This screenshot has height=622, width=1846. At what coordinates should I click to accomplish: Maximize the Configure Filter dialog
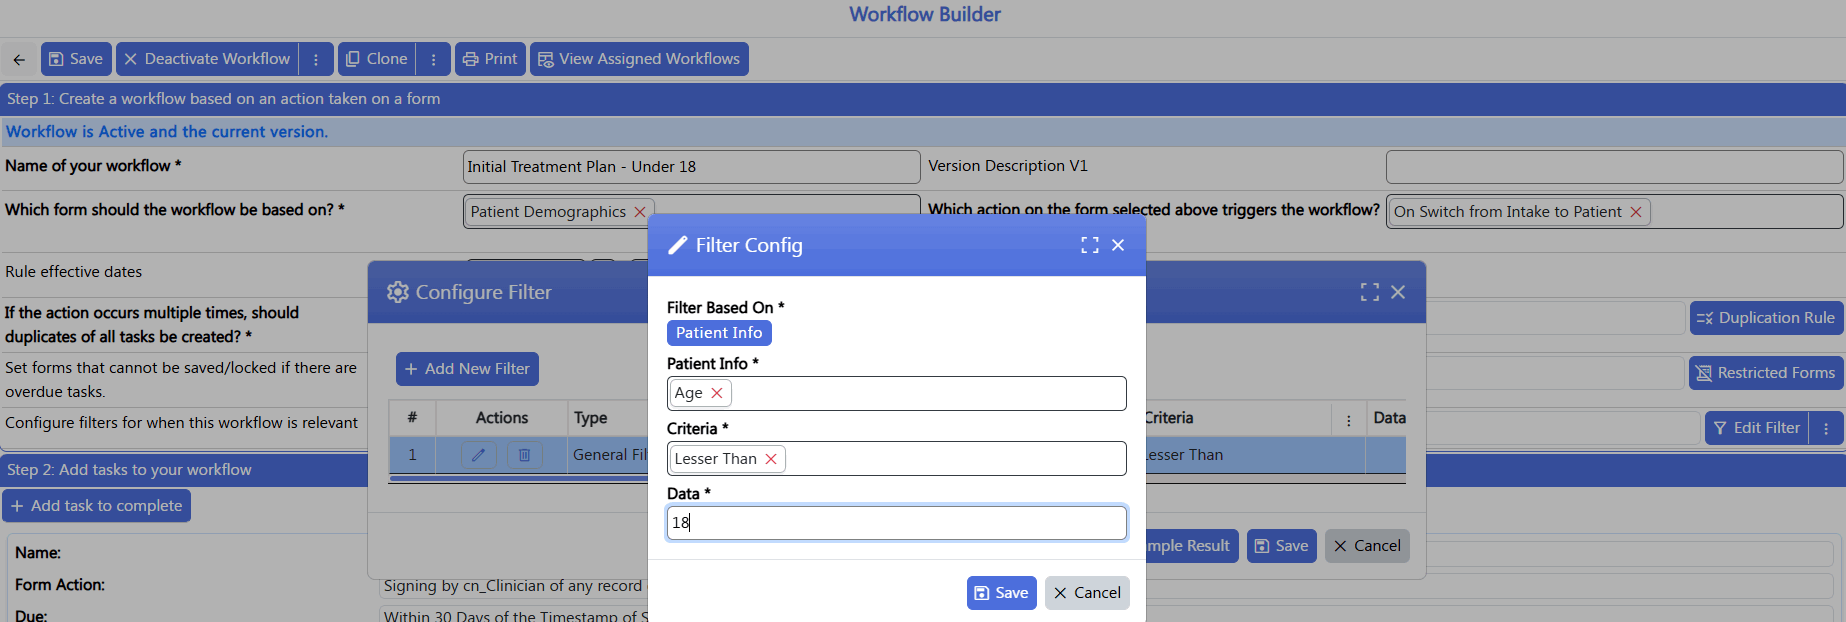[x=1370, y=292]
